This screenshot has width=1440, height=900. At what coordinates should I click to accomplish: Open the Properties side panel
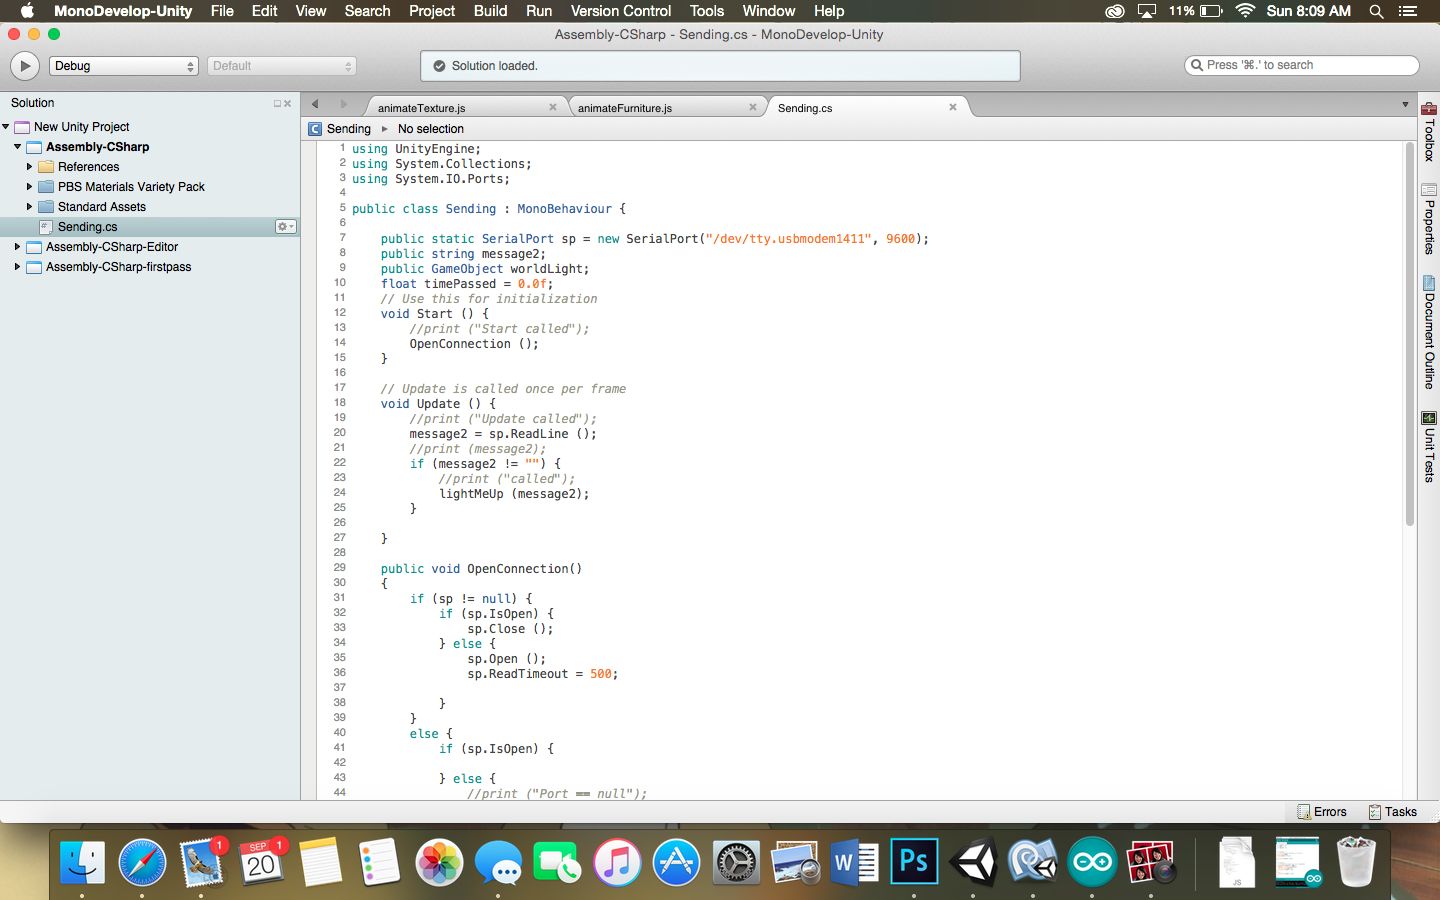(1429, 219)
